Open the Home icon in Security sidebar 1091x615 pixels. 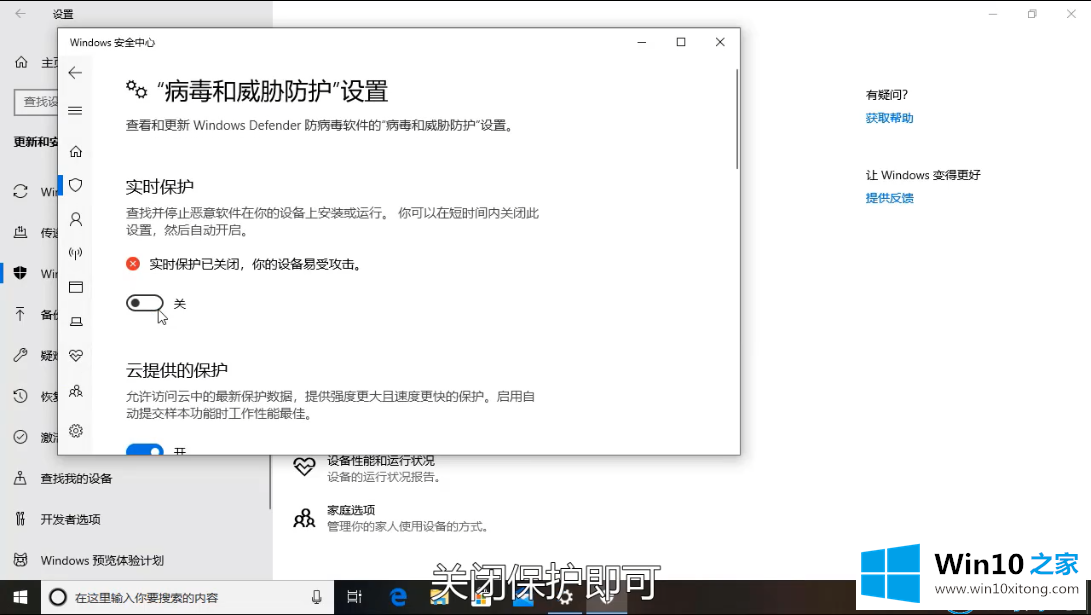coord(76,152)
